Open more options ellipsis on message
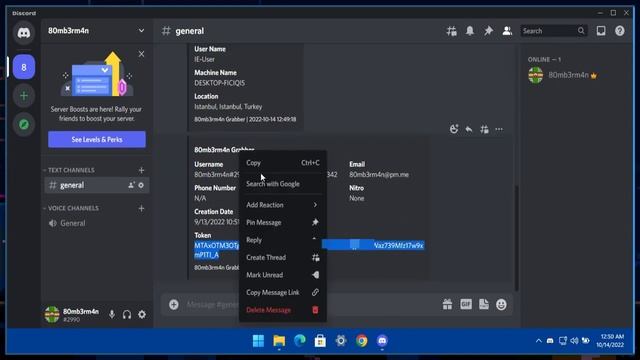 [499, 129]
